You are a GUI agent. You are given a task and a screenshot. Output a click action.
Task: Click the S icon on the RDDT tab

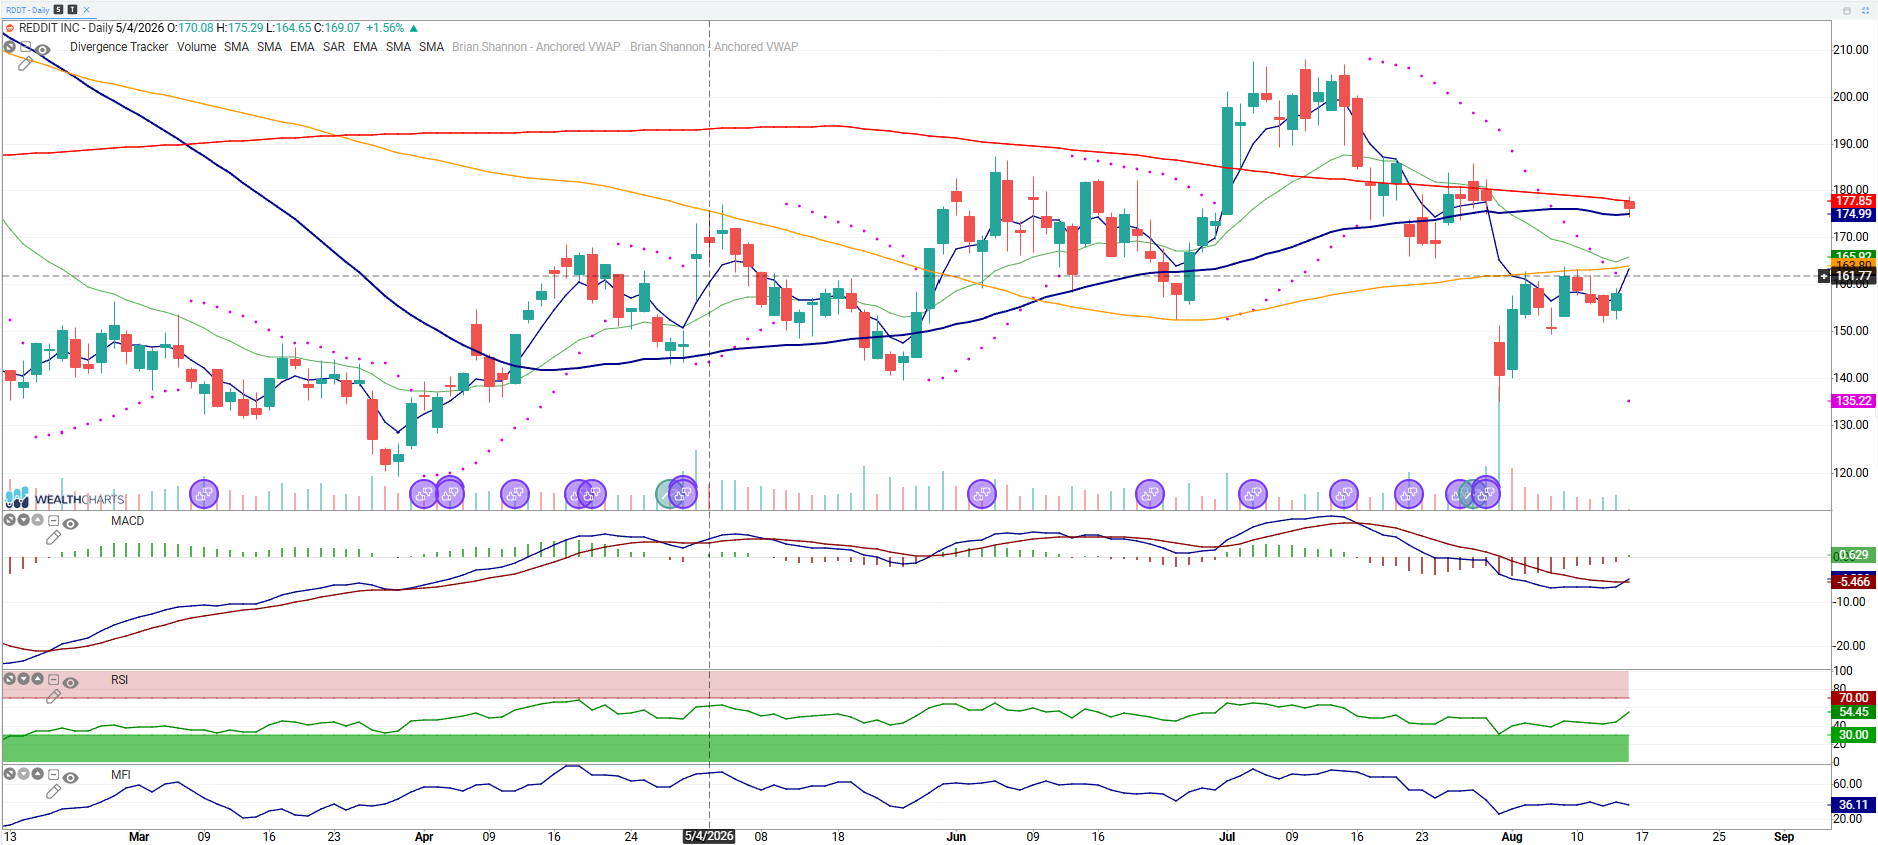59,10
